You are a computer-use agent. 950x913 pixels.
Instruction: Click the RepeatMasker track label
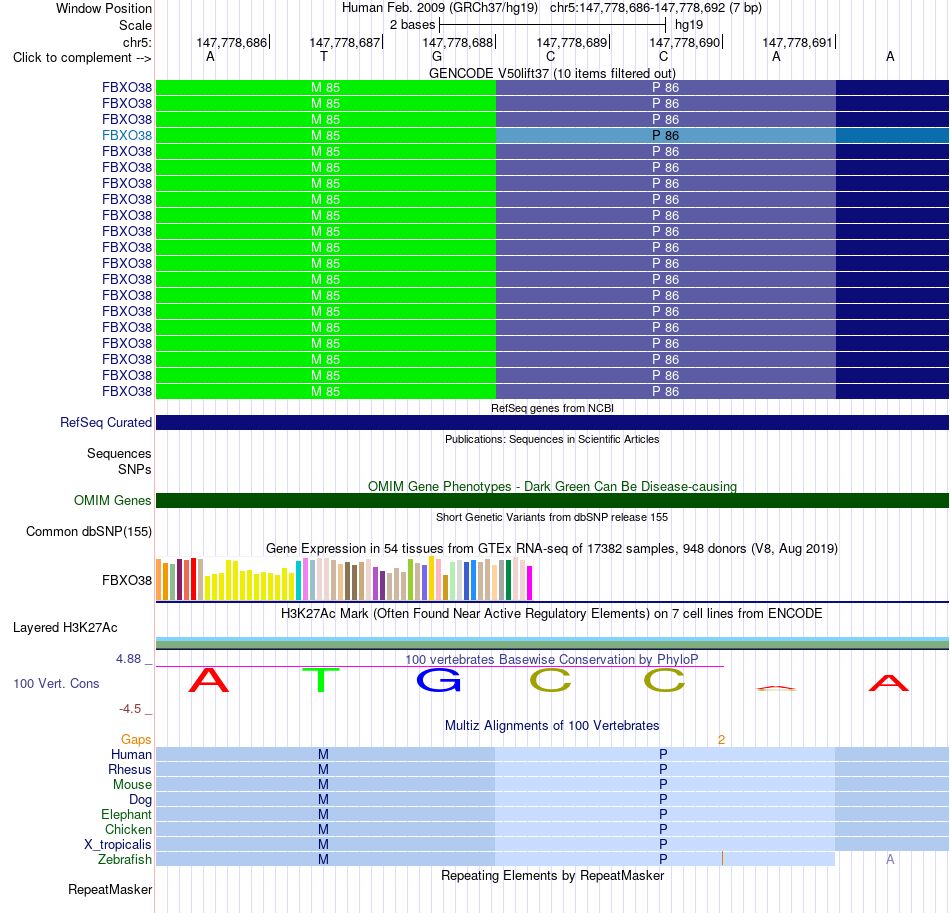pos(110,889)
